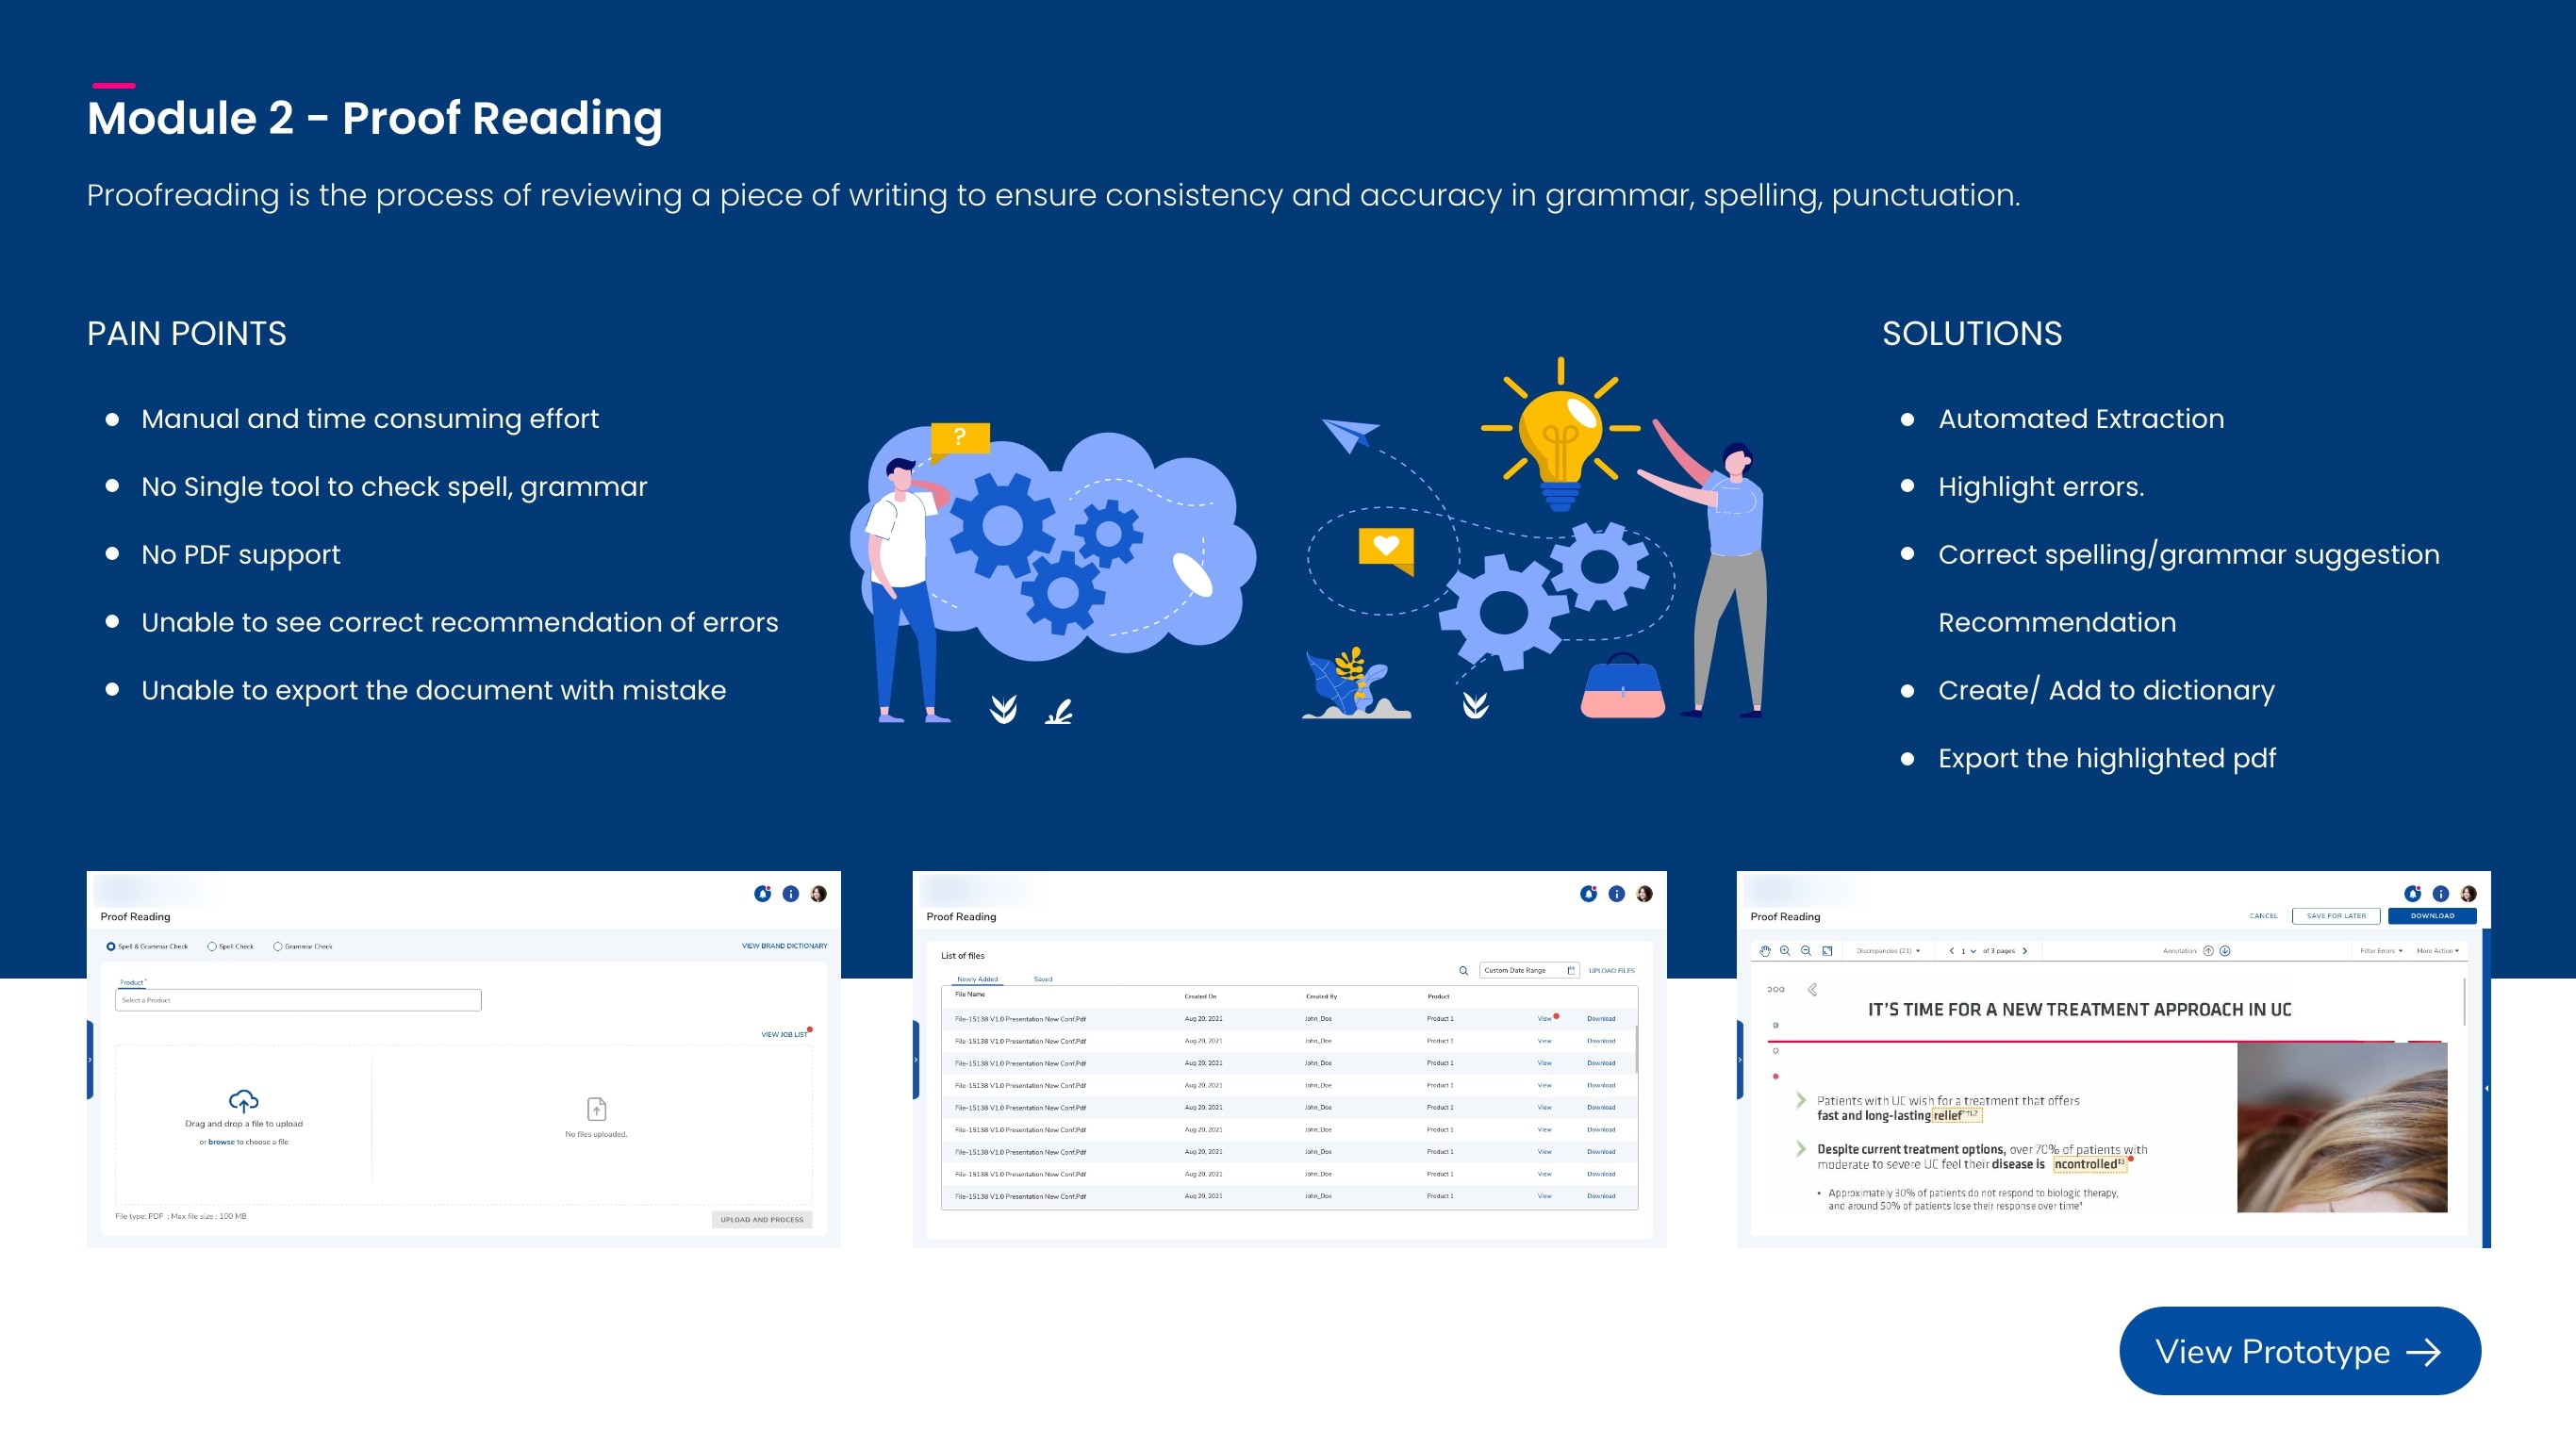Select the hand pan tool in viewer toolbar
The width and height of the screenshot is (2576, 1448).
click(1765, 951)
